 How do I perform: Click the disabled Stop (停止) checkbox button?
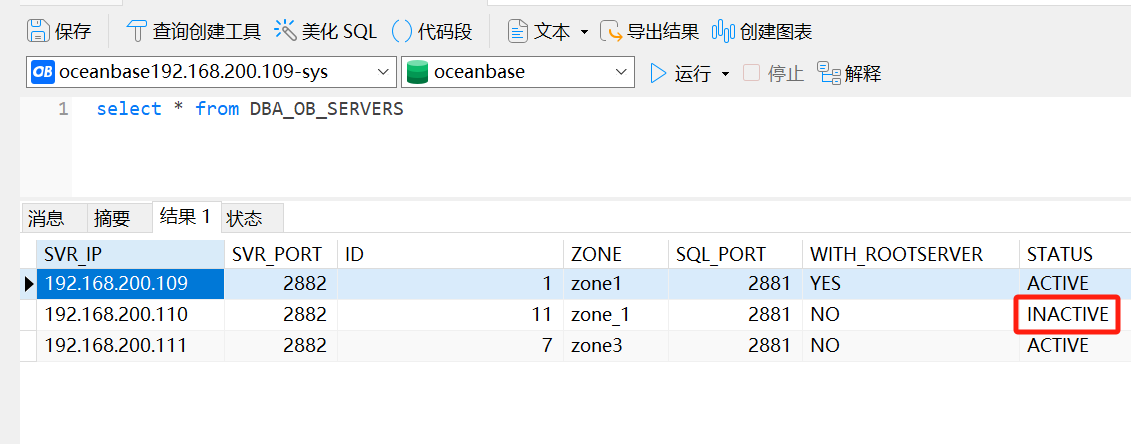752,73
